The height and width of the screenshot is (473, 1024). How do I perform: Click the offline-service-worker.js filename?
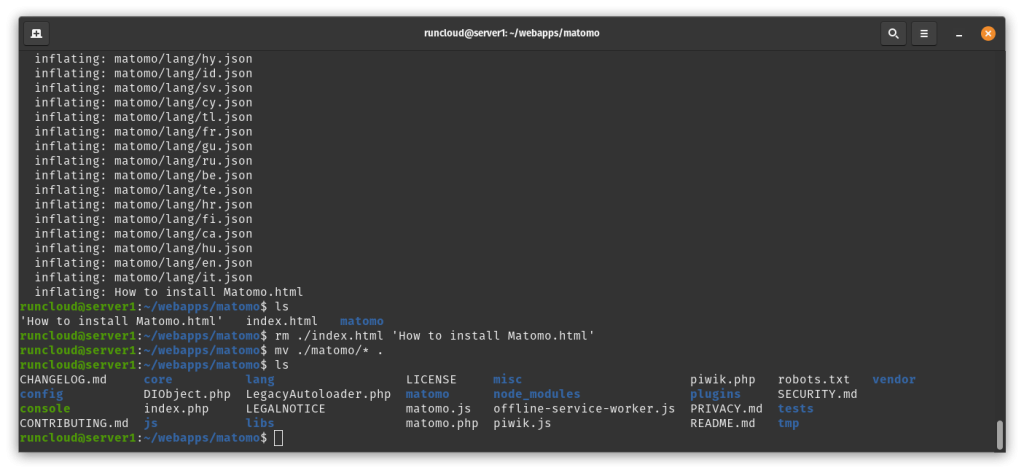click(x=584, y=409)
